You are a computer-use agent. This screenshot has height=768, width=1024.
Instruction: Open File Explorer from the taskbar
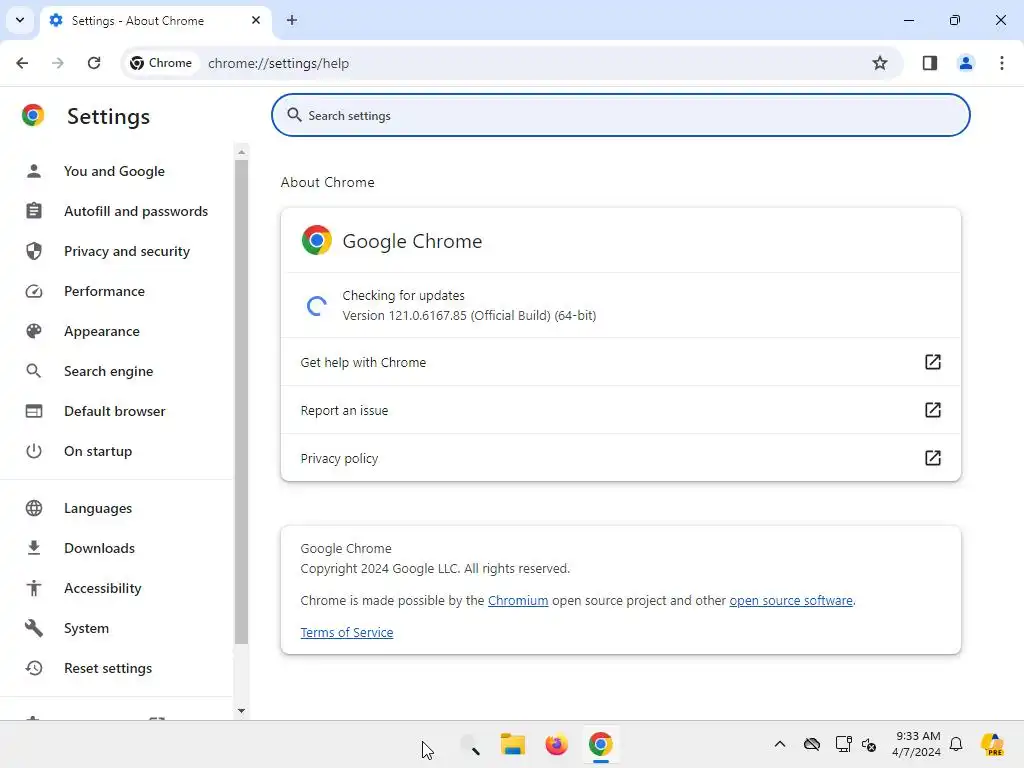513,744
